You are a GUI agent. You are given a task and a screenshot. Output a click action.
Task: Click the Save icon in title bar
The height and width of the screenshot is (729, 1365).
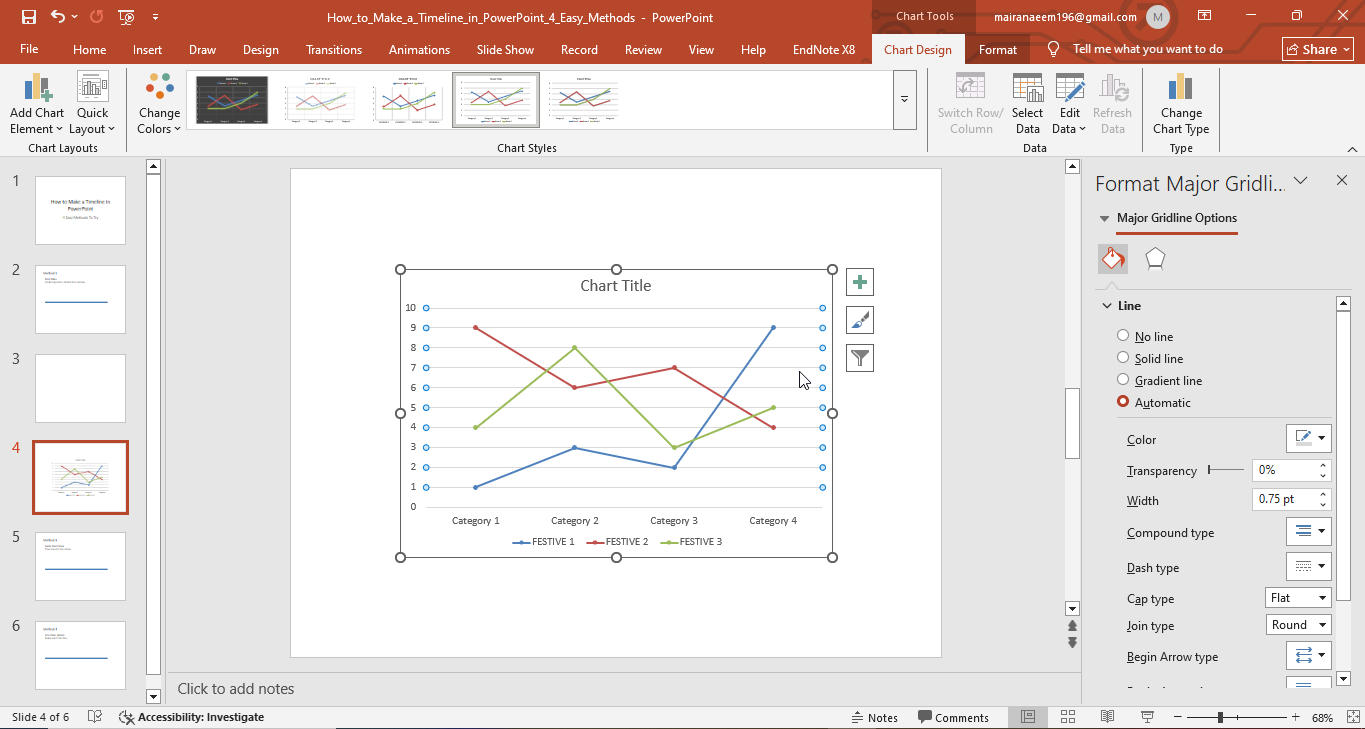[28, 17]
